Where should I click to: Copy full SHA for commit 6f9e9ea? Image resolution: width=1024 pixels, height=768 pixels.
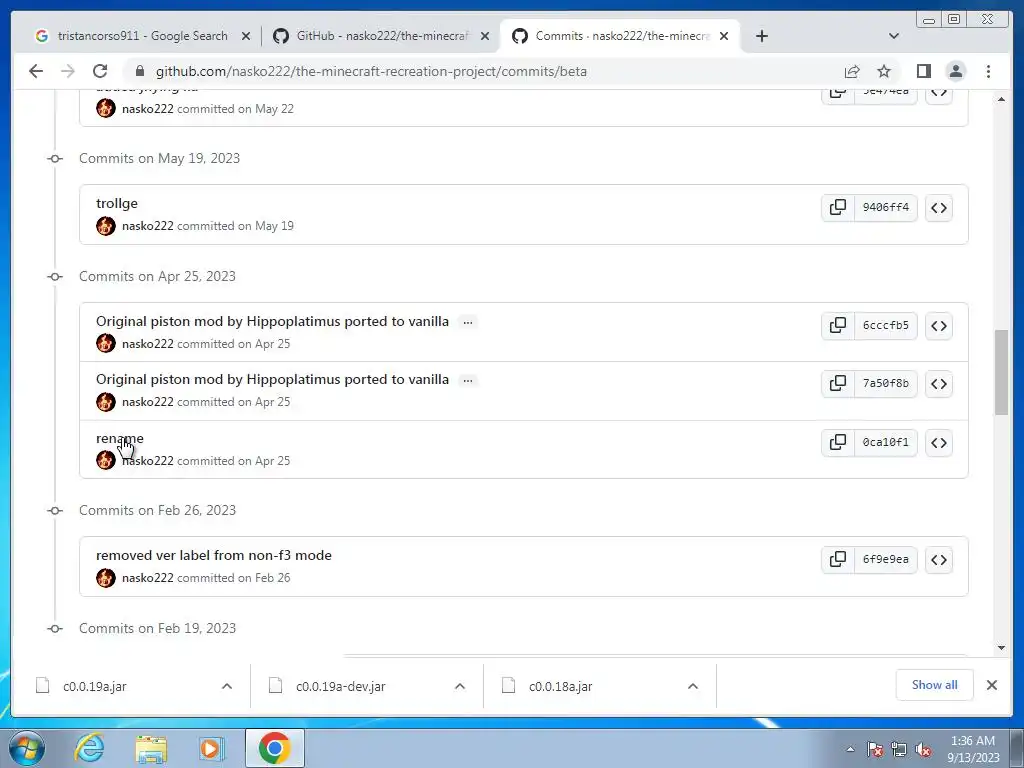click(837, 560)
